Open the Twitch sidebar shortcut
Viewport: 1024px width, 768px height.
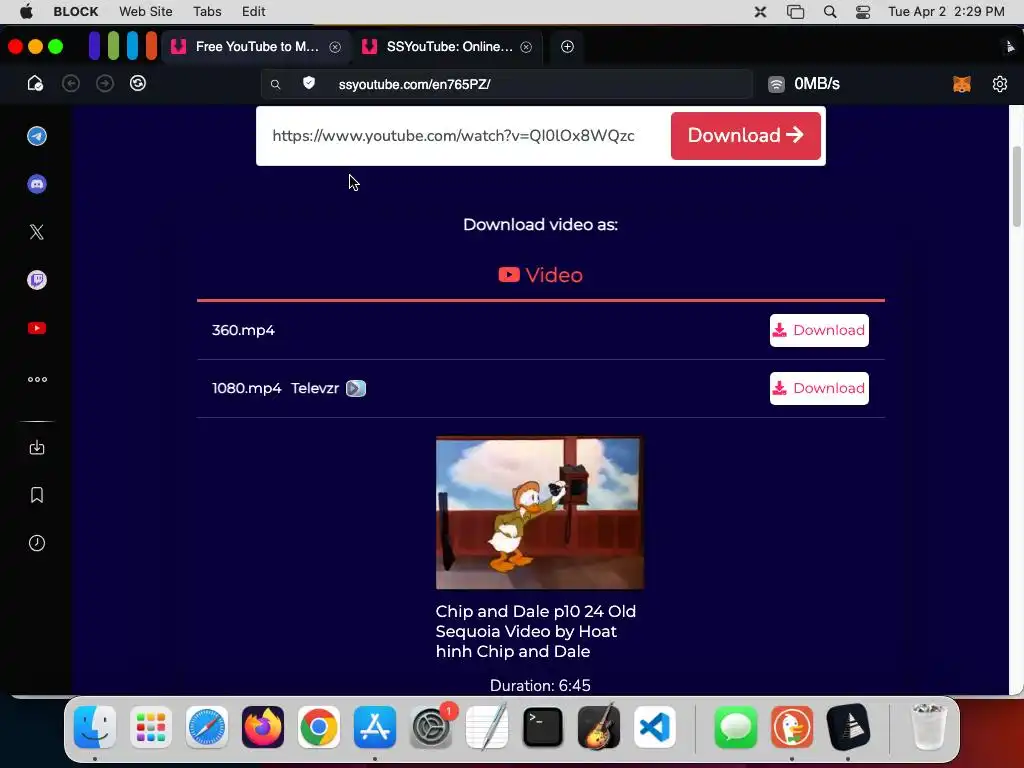(x=37, y=280)
